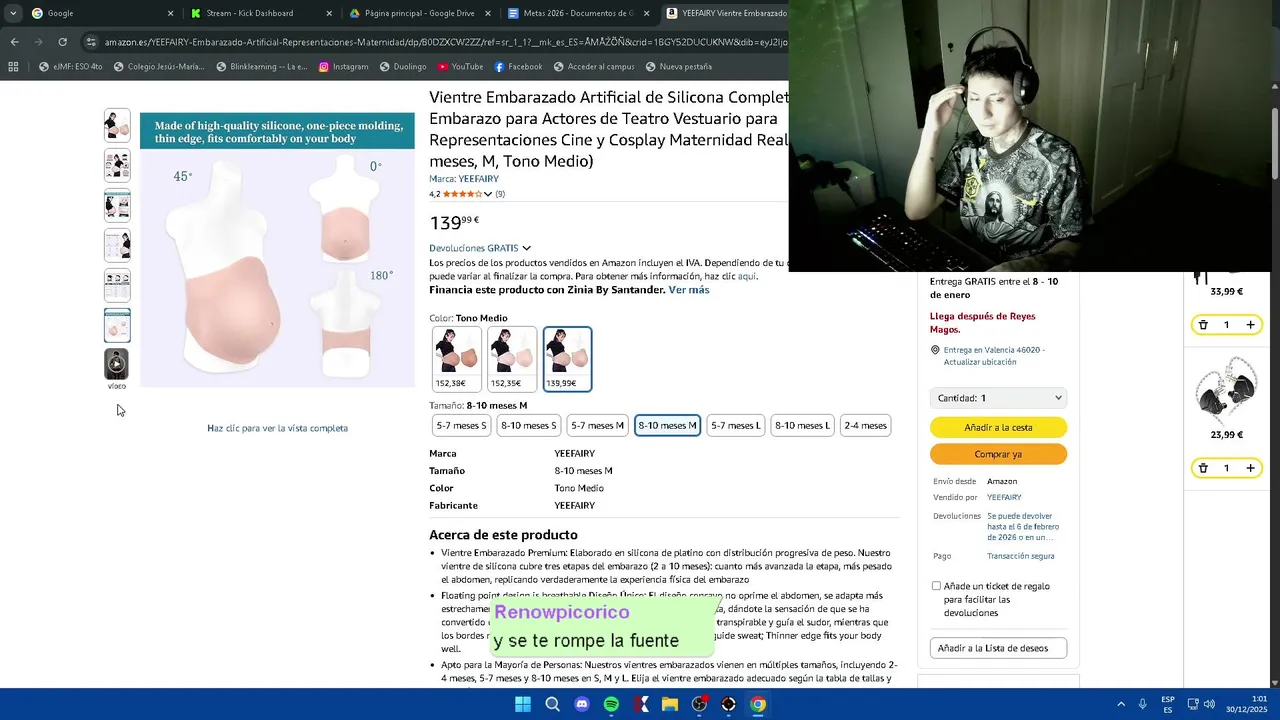Open the eJMF: ESO 4to bookmark
Screen dimensions: 1280x720
pyautogui.click(x=70, y=67)
